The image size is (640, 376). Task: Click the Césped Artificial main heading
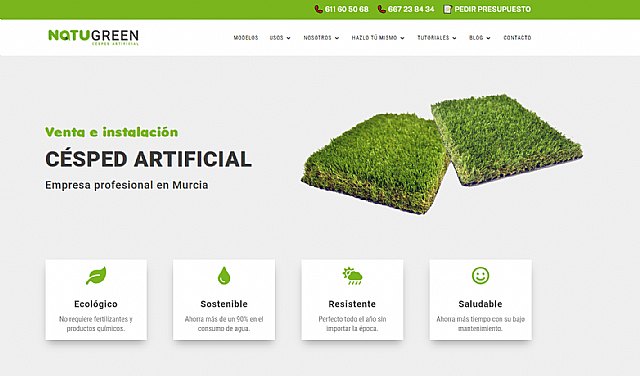(x=148, y=159)
